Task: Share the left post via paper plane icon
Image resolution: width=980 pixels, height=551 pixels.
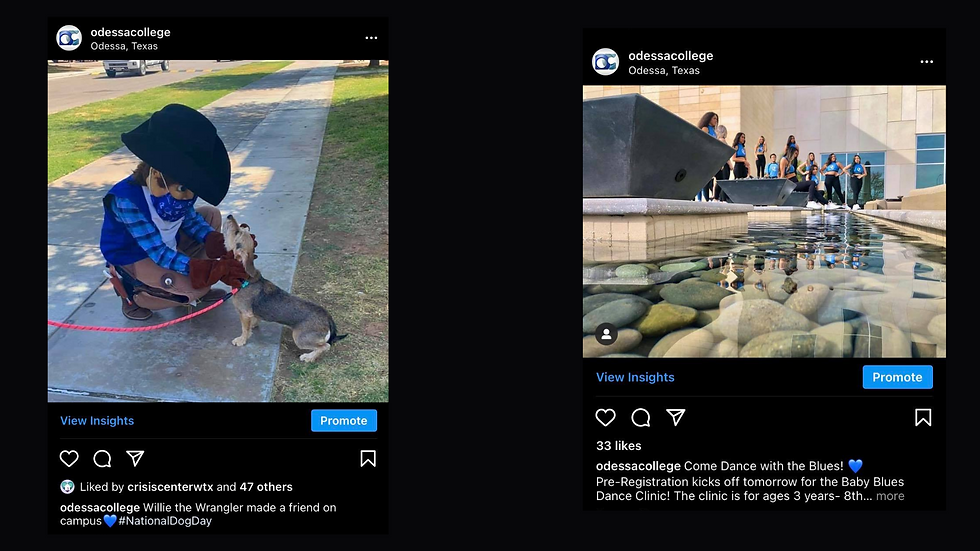Action: click(x=135, y=458)
